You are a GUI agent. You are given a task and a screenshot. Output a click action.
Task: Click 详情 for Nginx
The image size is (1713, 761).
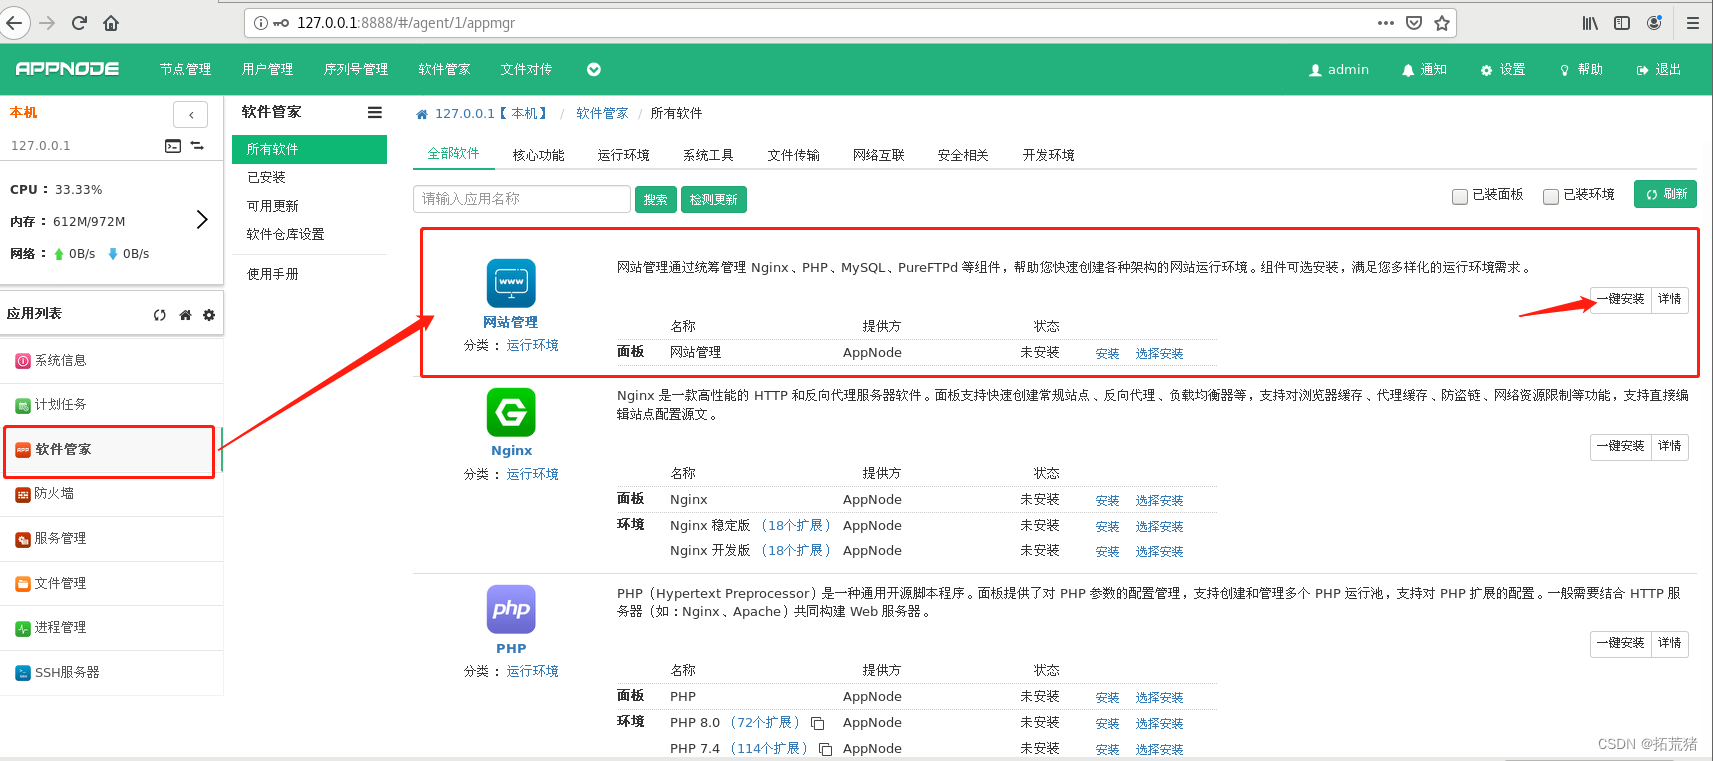point(1670,446)
